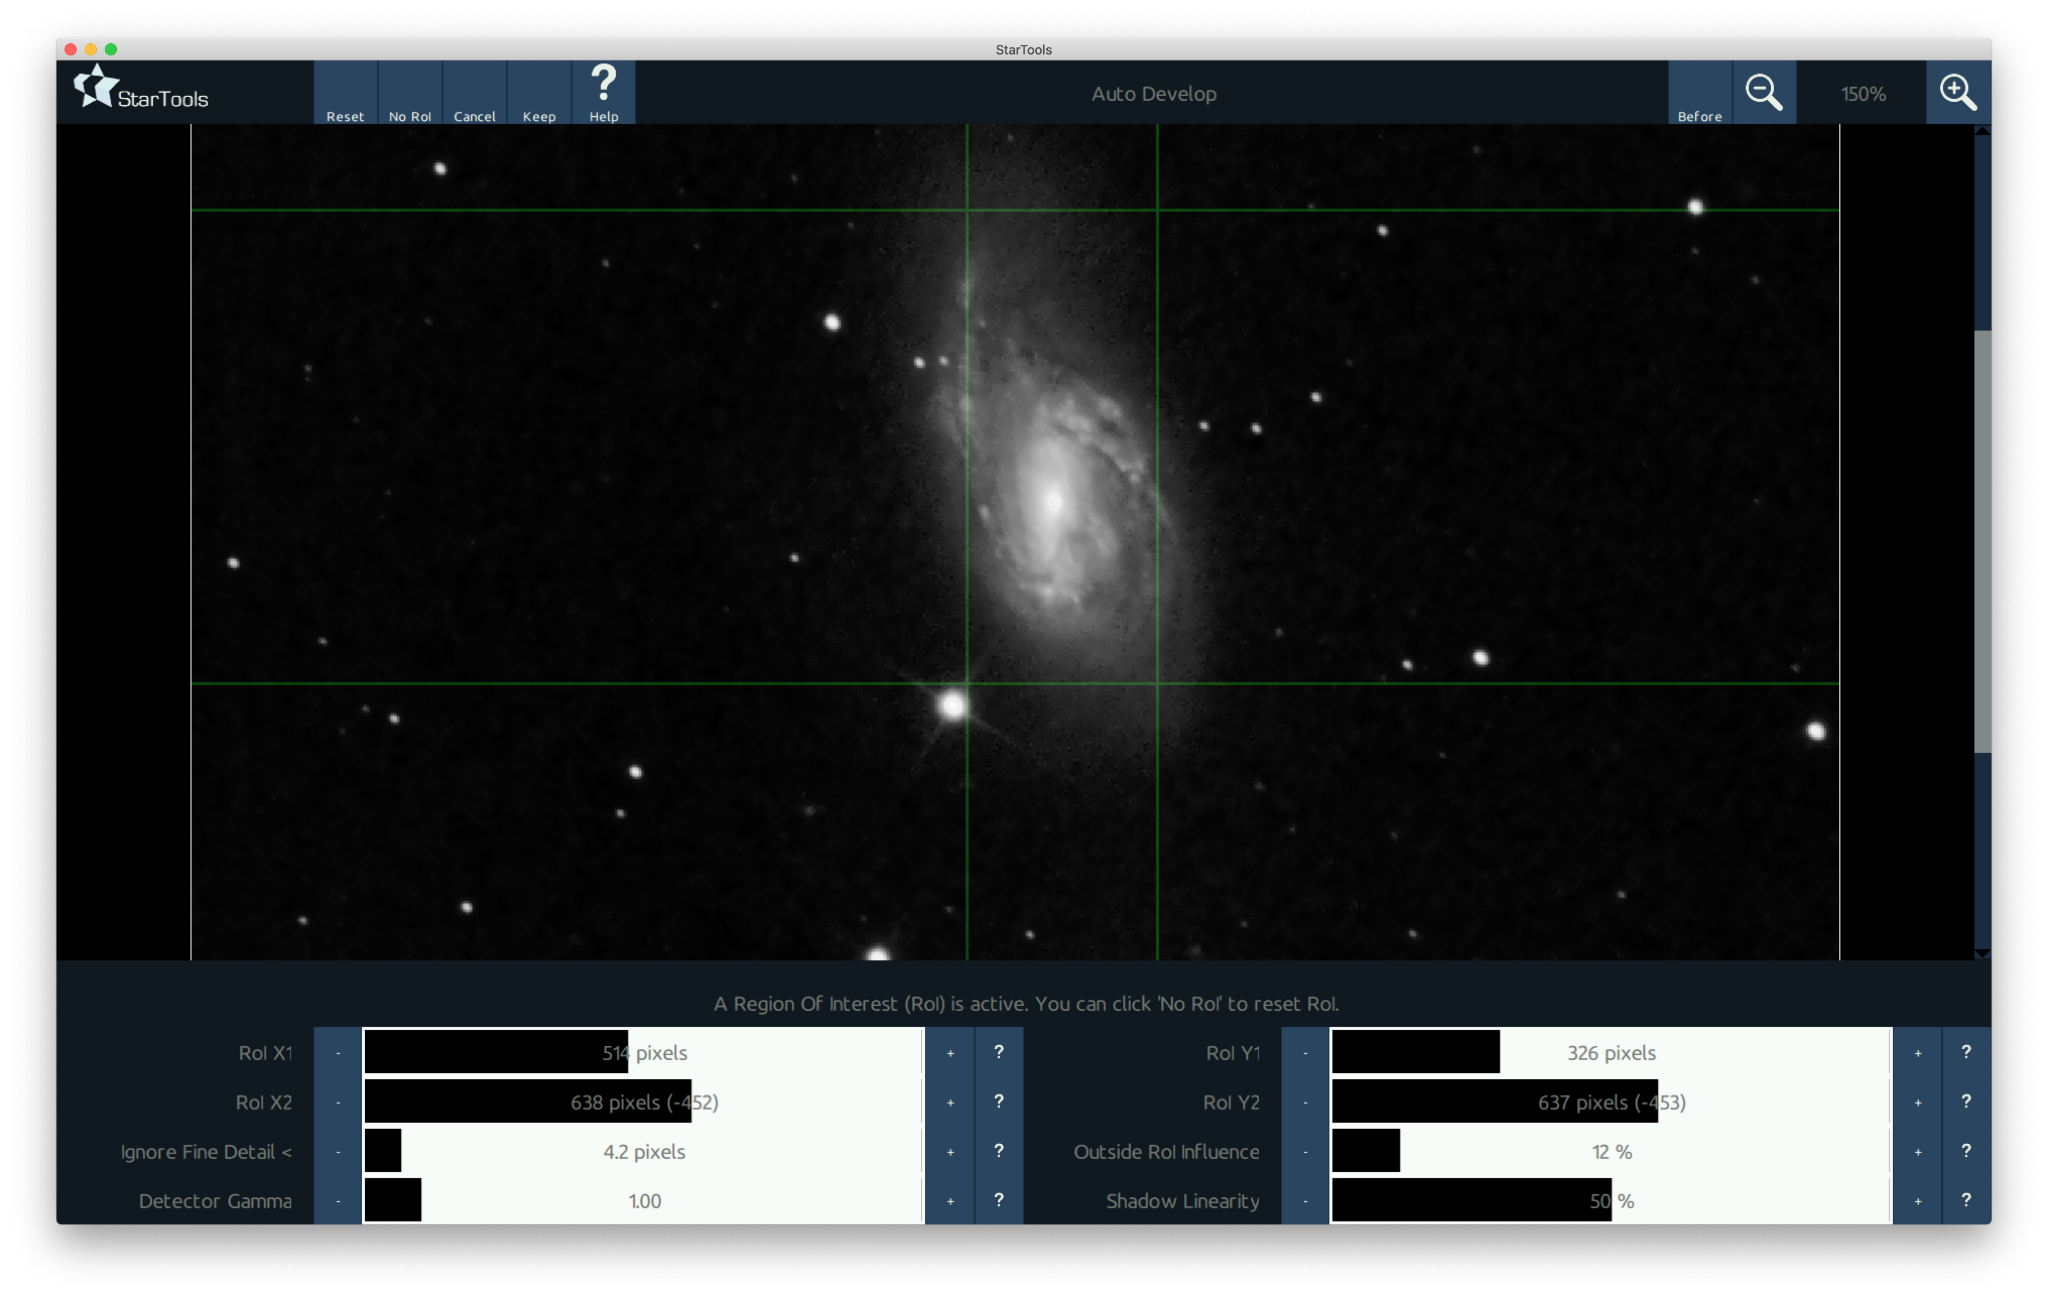Minimize the StarTools window

click(x=91, y=49)
